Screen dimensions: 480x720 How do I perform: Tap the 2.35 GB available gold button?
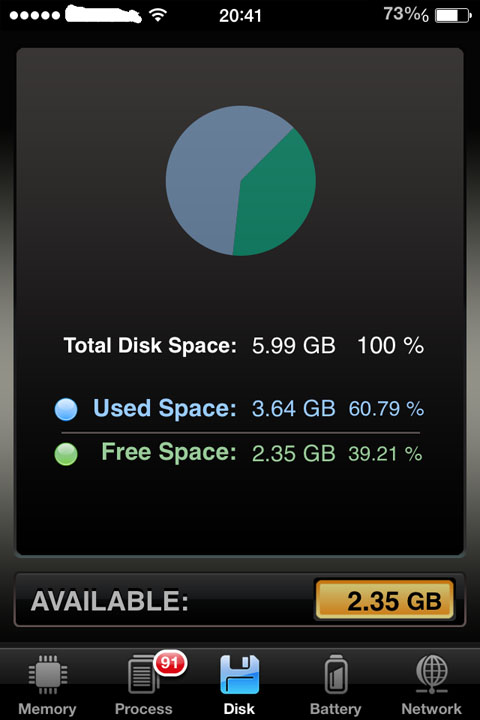385,600
